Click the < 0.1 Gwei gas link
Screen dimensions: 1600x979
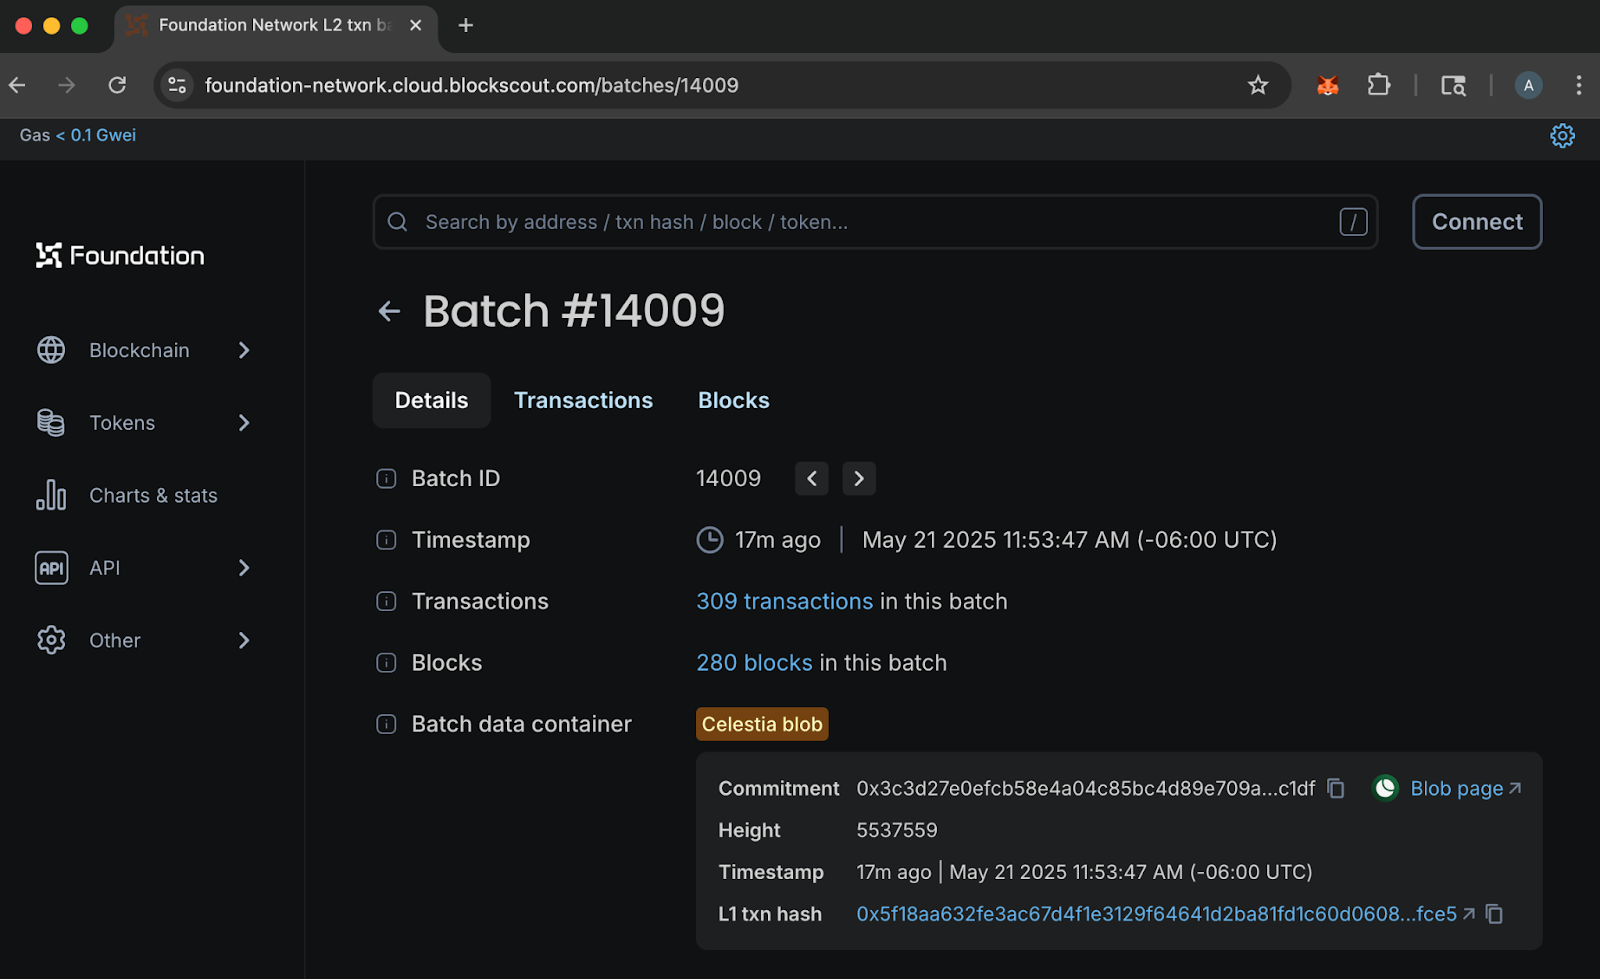click(96, 135)
